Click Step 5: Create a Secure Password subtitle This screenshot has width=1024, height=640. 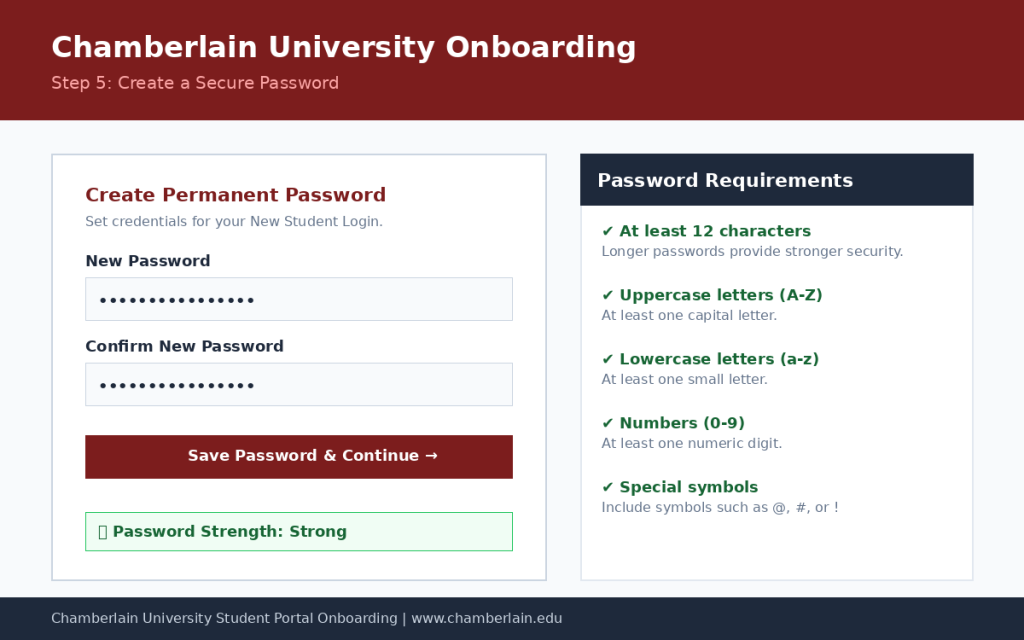(195, 83)
